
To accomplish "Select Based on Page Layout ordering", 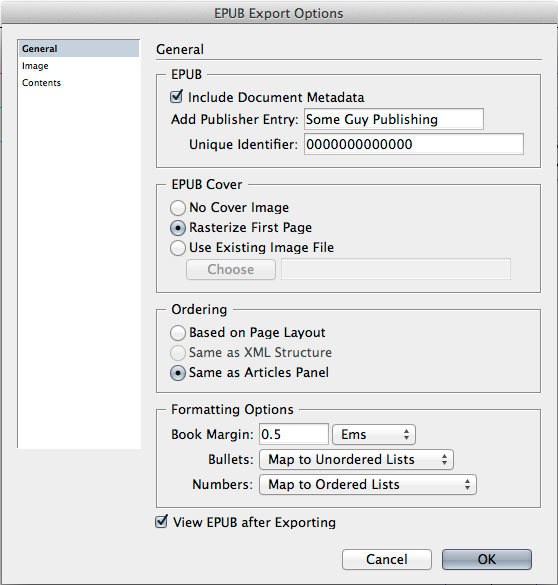I will click(x=178, y=333).
